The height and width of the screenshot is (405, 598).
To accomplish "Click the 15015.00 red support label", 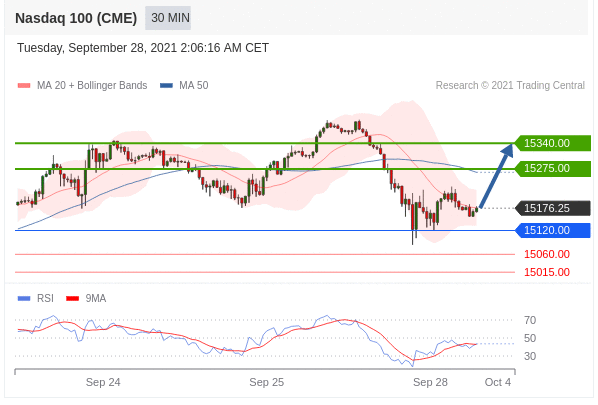I will 547,272.
